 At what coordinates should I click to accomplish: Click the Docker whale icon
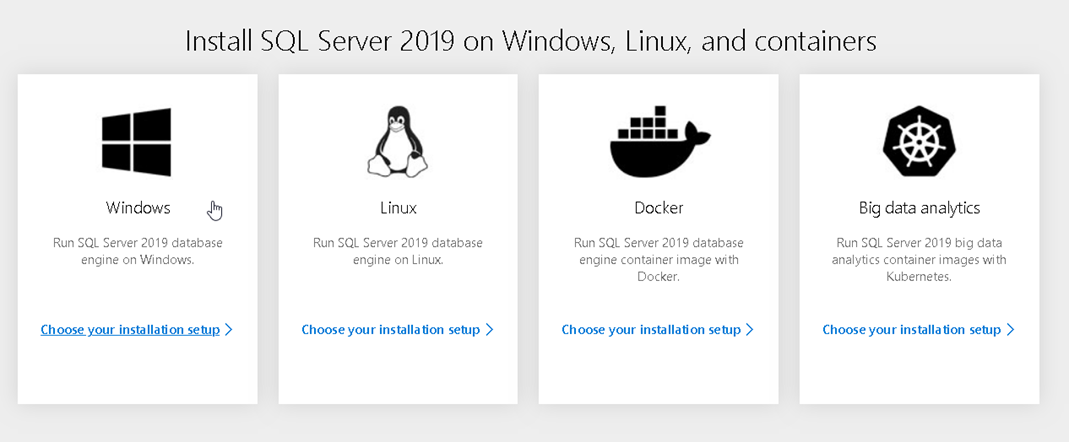(659, 142)
